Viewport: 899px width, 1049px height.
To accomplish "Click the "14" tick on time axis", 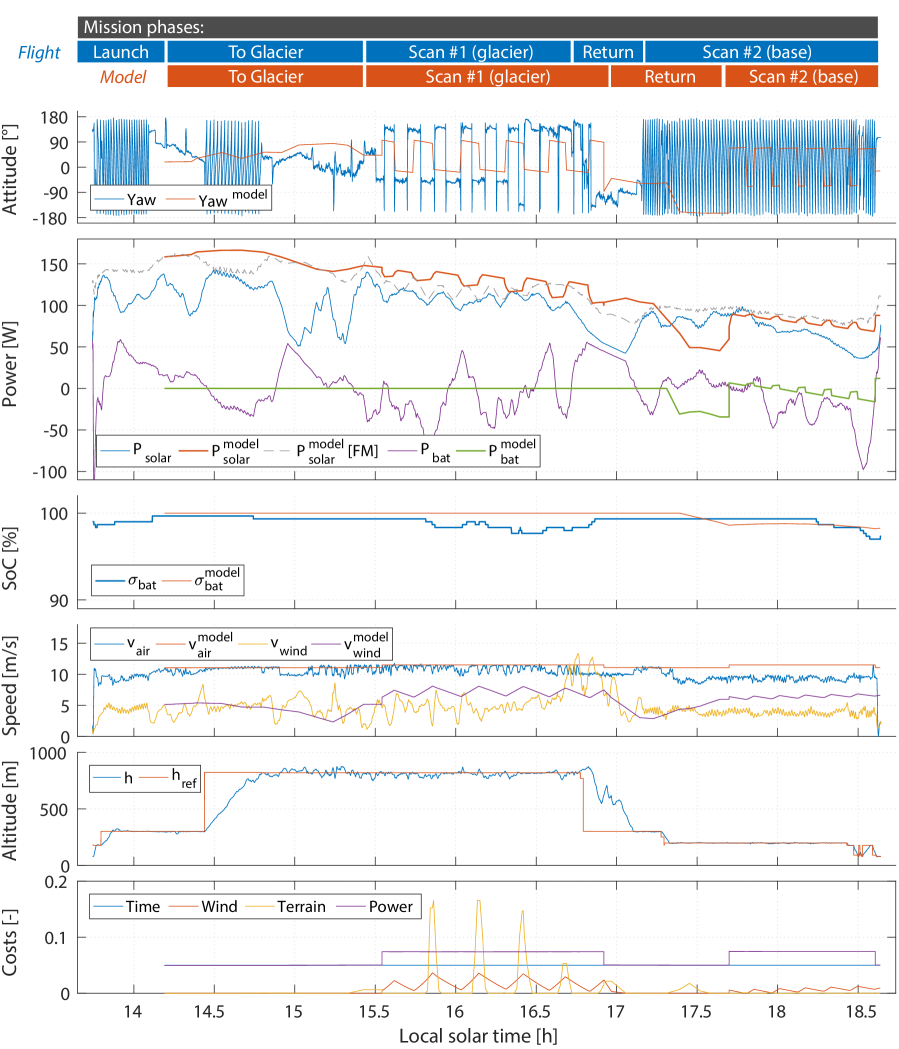I will point(133,1011).
